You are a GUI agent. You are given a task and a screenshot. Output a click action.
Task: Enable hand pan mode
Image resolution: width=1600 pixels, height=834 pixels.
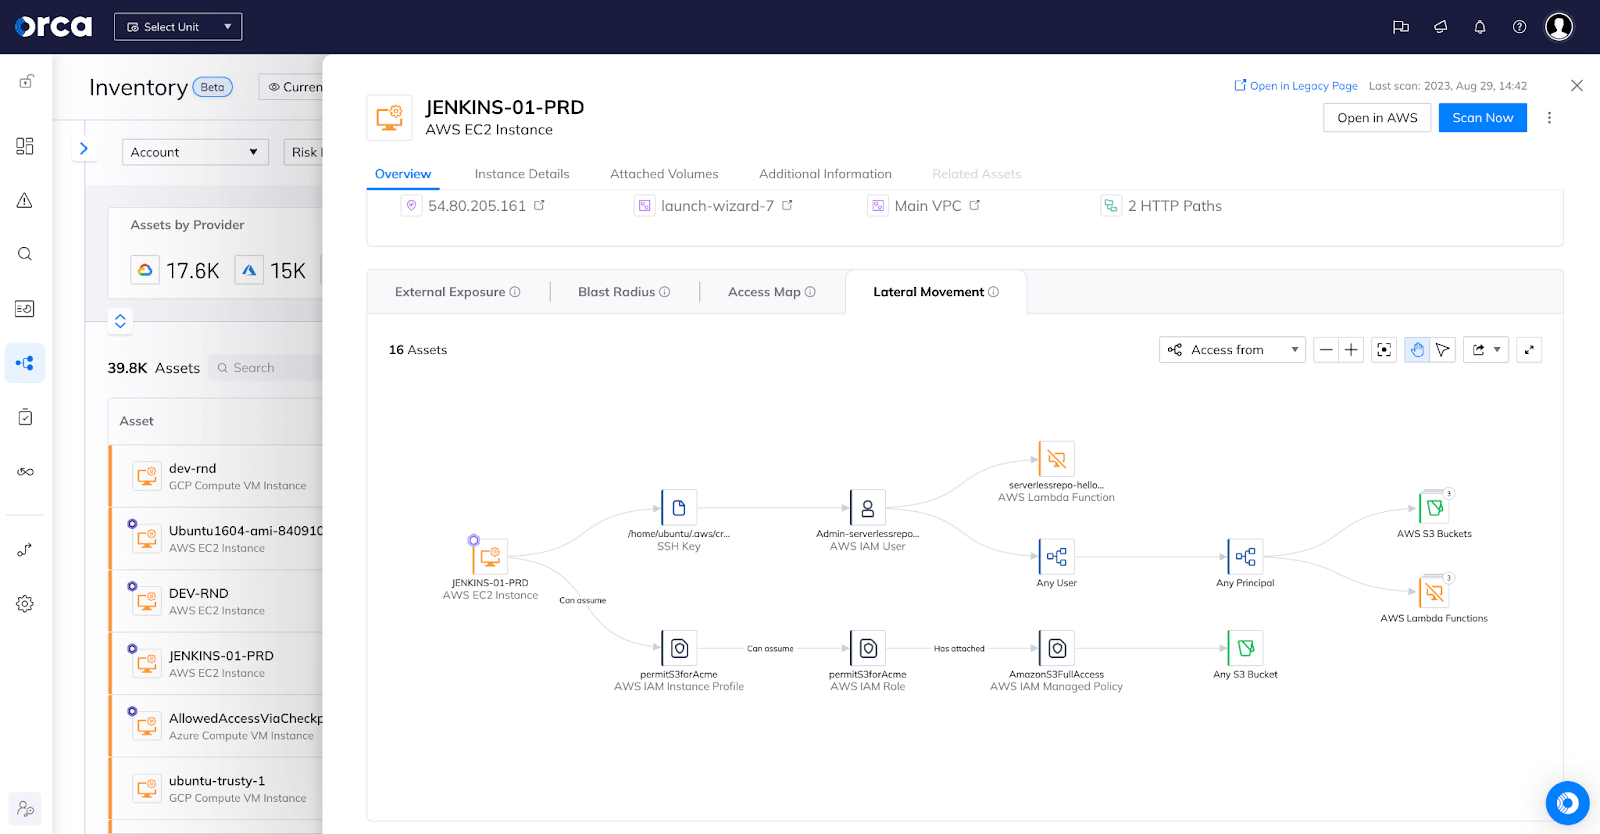pyautogui.click(x=1417, y=350)
